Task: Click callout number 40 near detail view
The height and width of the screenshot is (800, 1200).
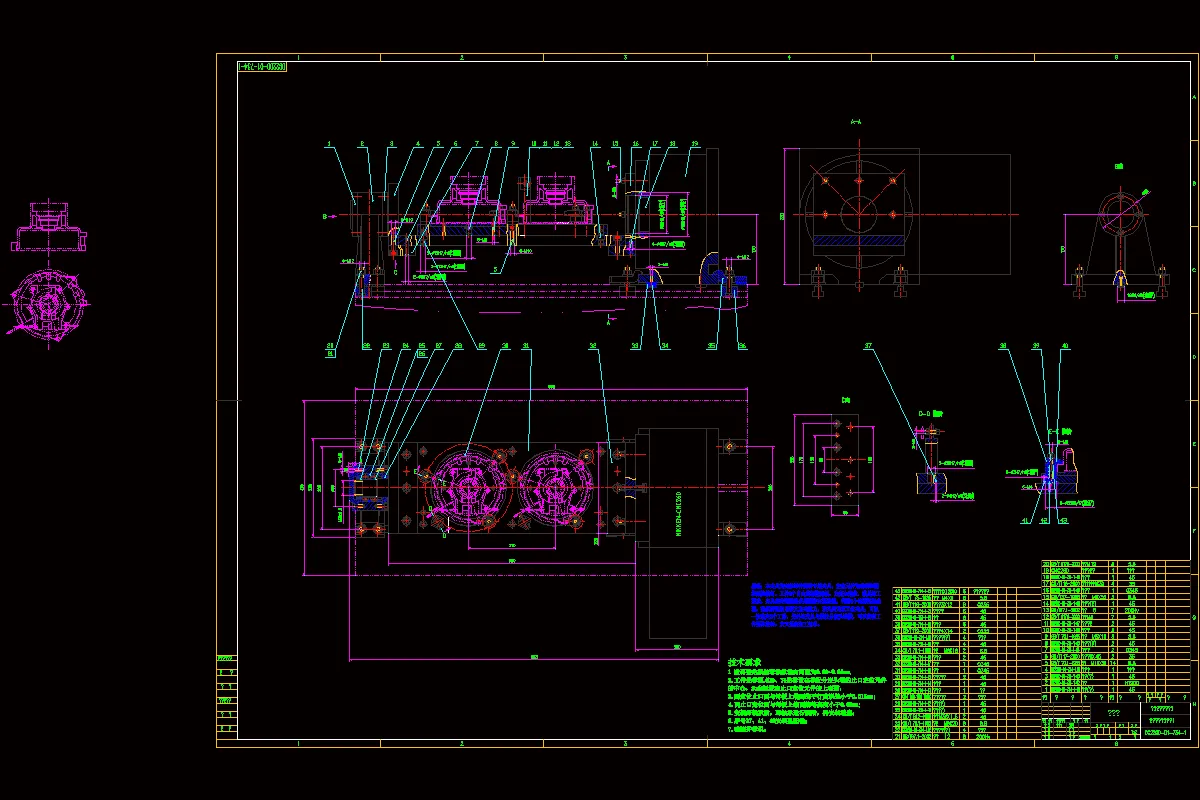Action: 1065,347
